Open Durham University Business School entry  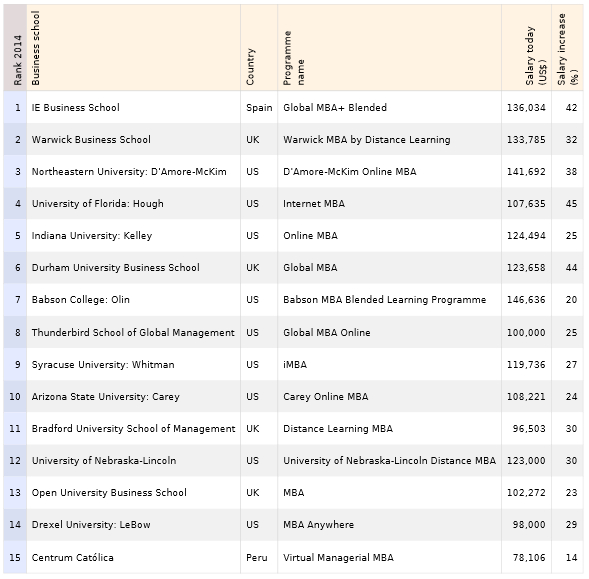coord(116,268)
